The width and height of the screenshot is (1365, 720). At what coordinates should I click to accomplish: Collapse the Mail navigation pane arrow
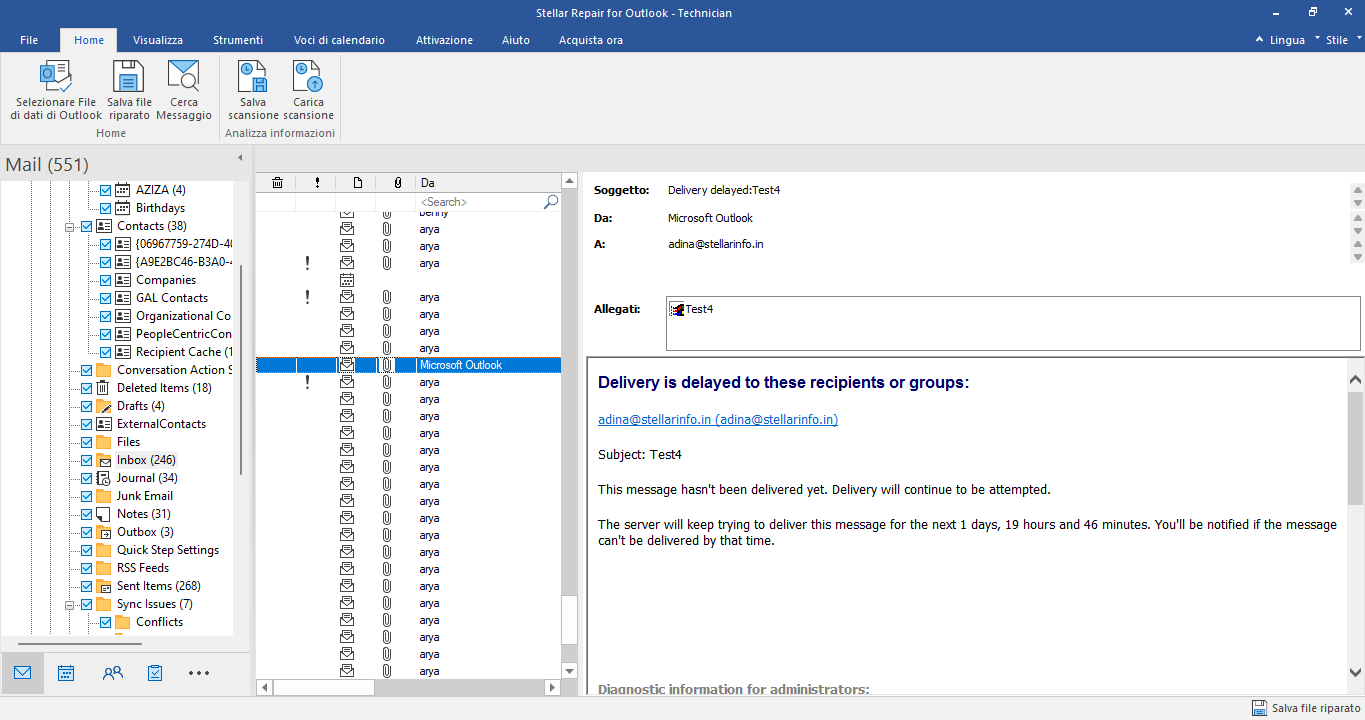click(240, 158)
